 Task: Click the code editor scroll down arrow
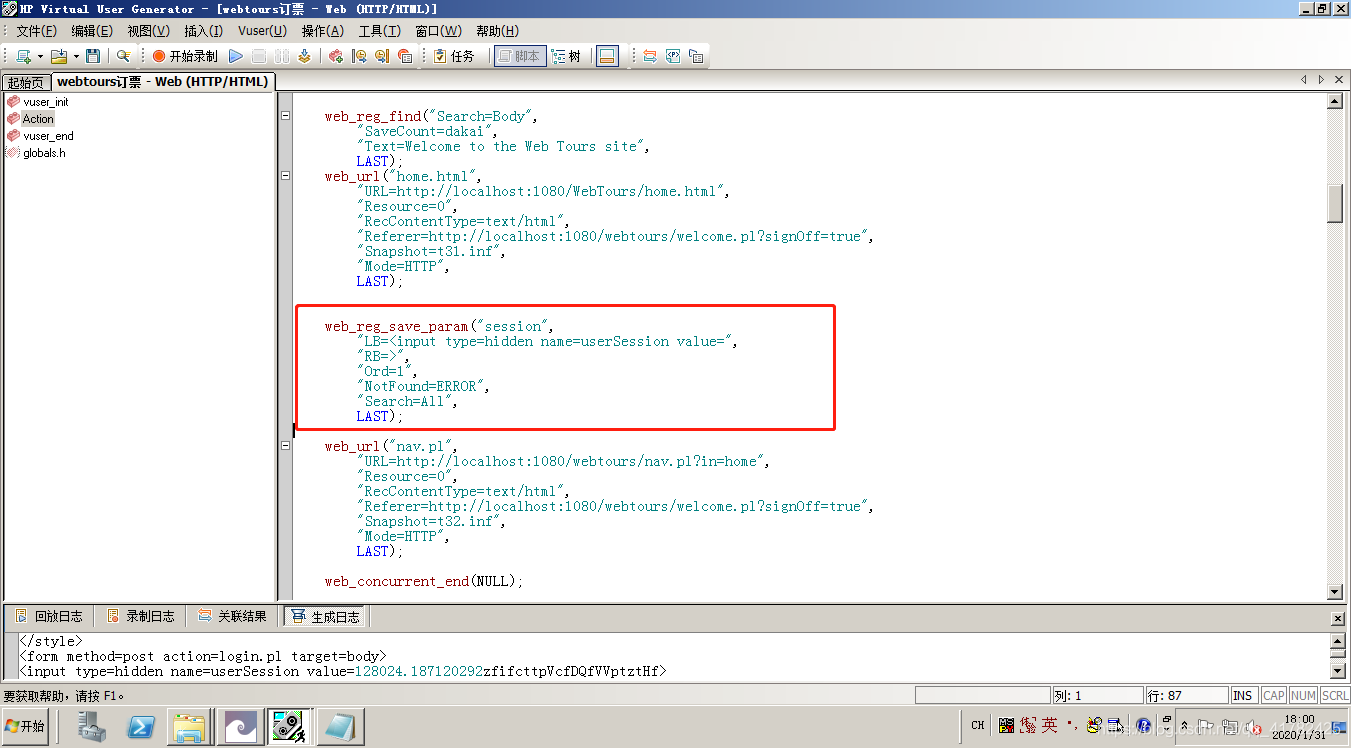(1334, 591)
